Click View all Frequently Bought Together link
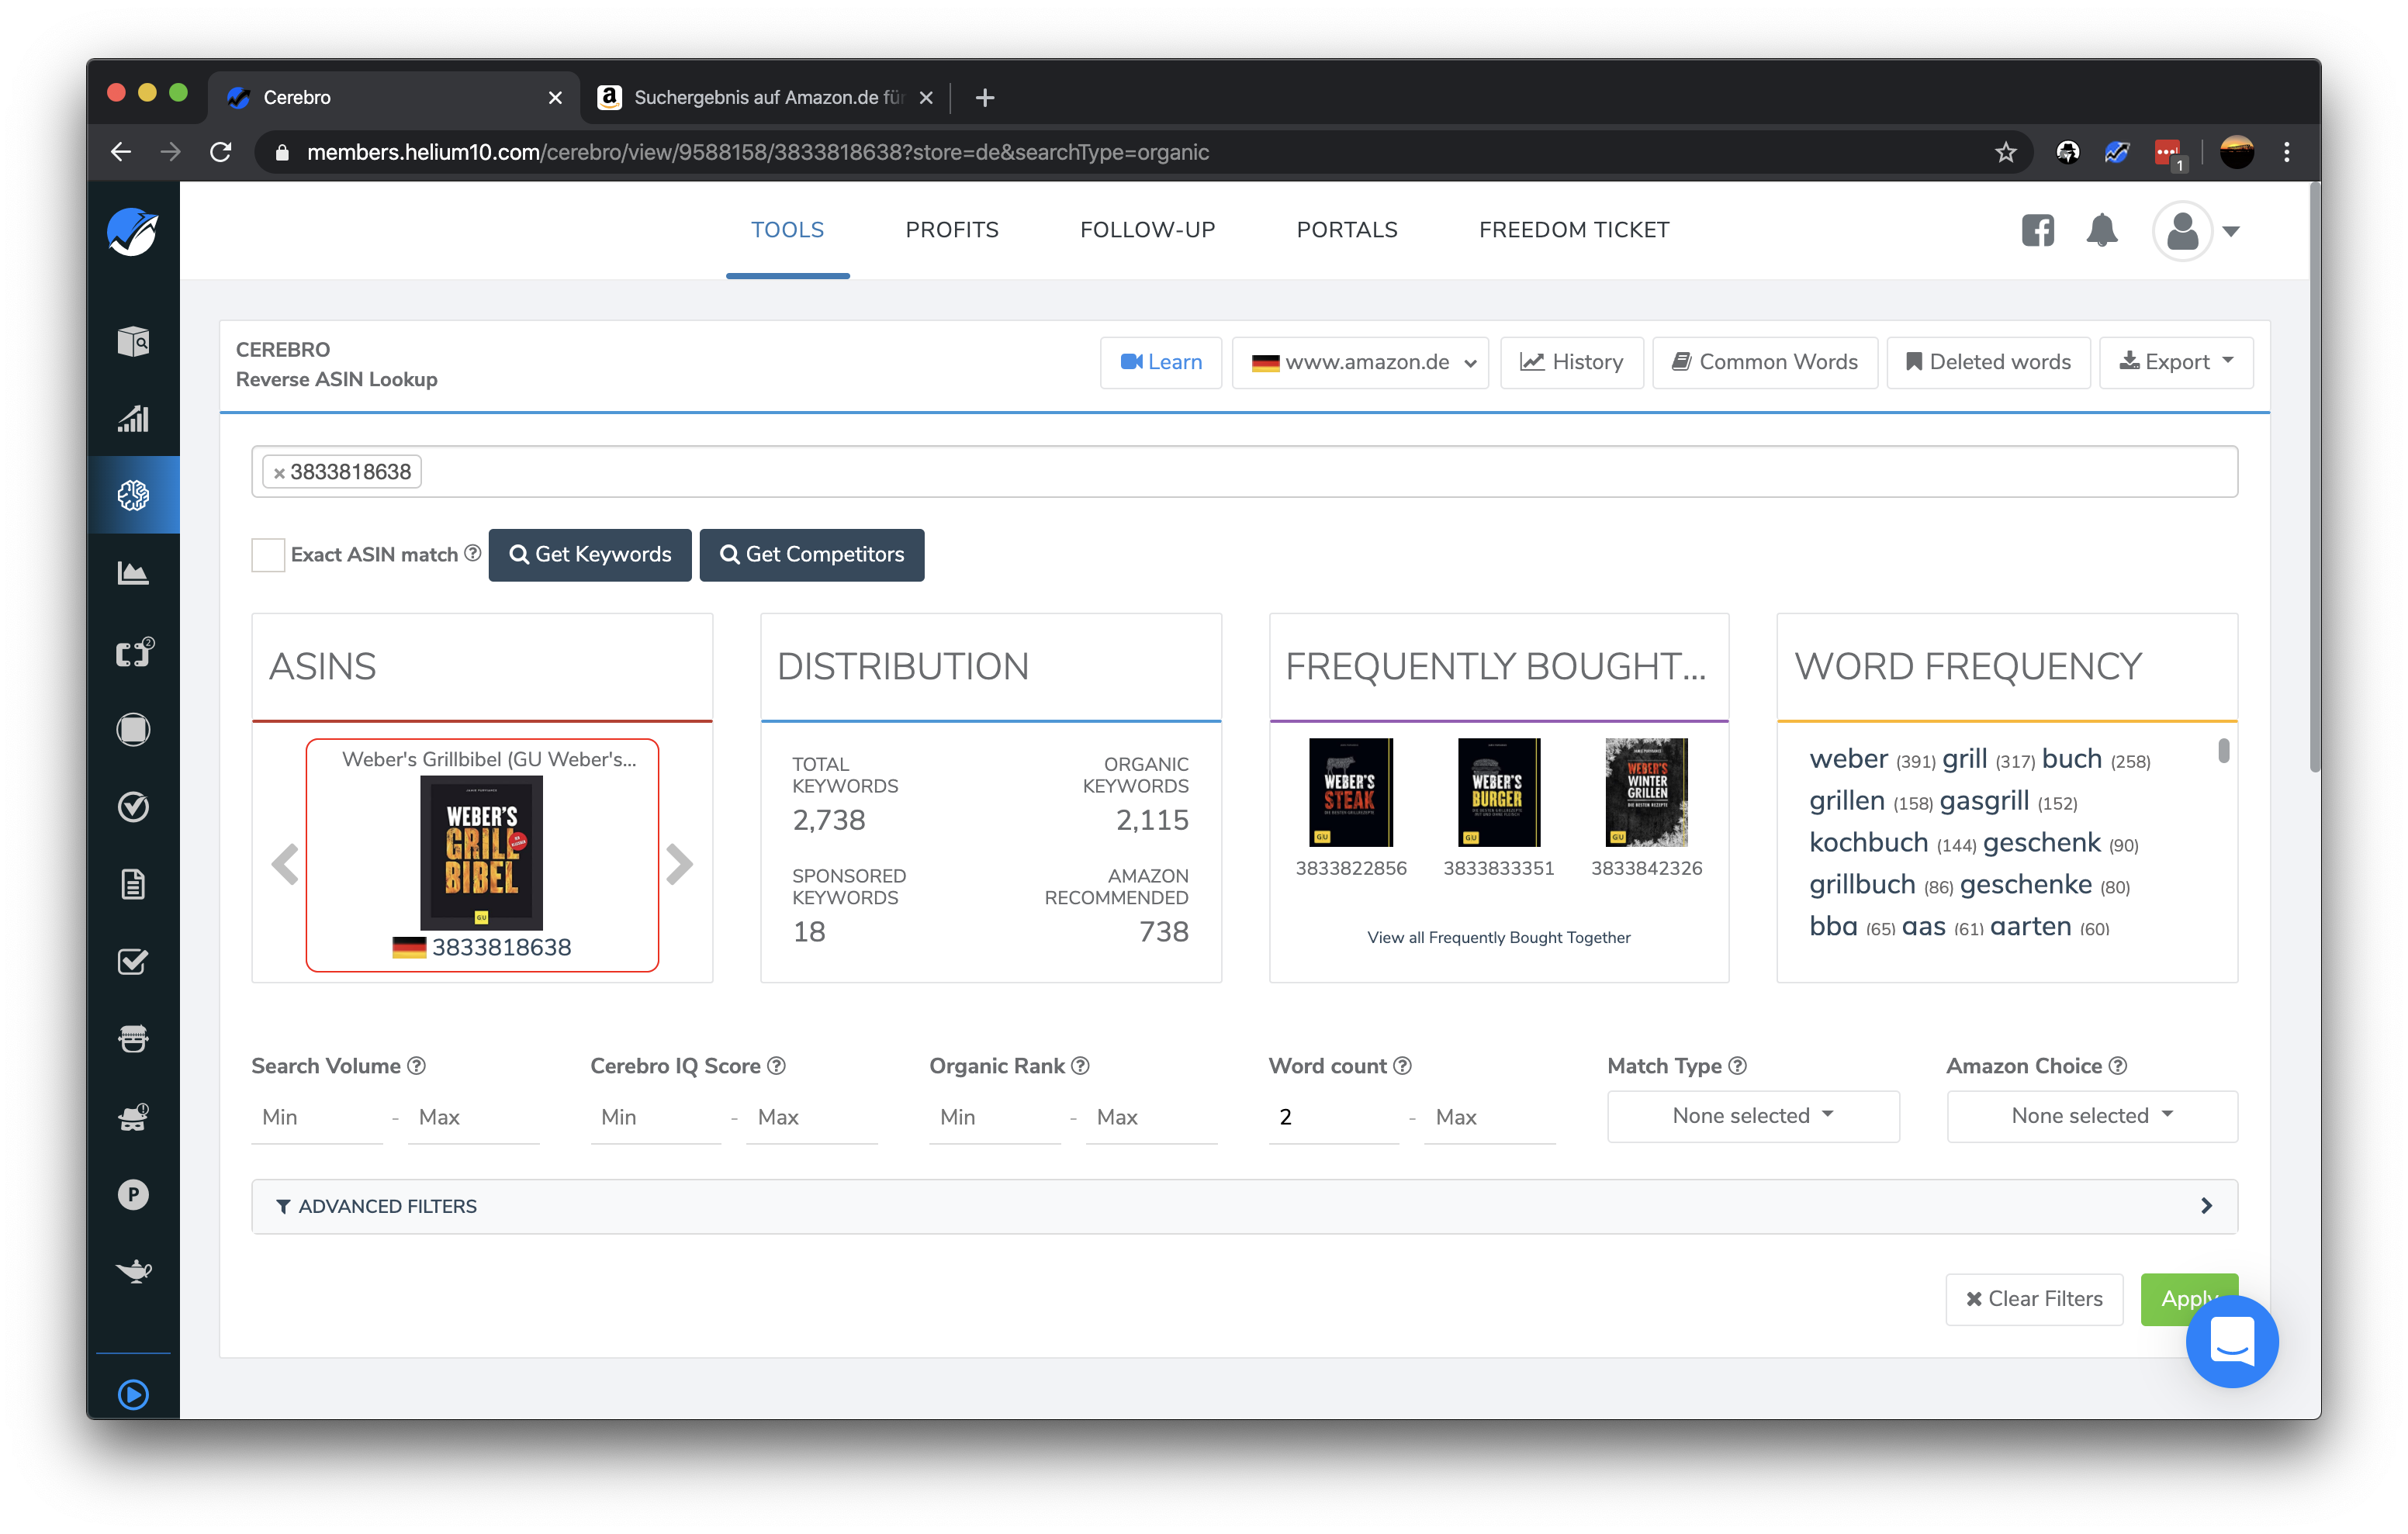Screen dimensions: 2408x1534 [1498, 937]
